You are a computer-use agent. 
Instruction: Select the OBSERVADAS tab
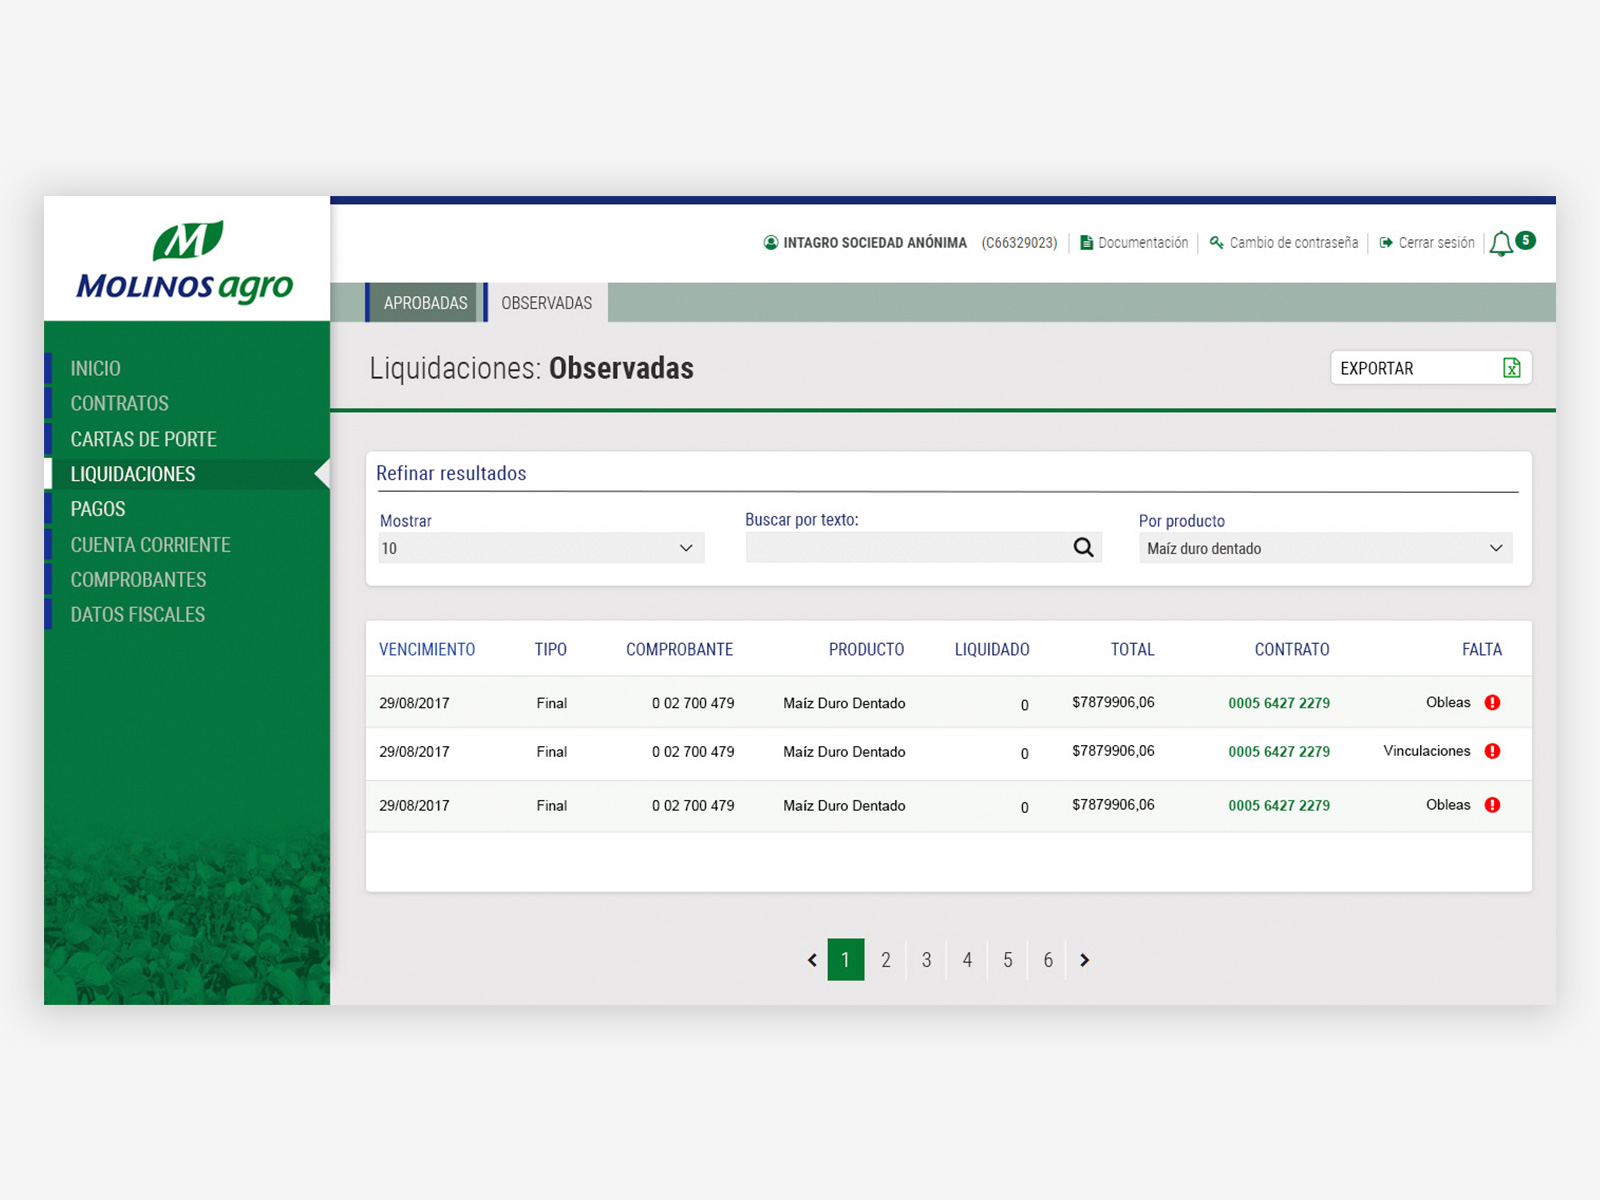pos(546,303)
